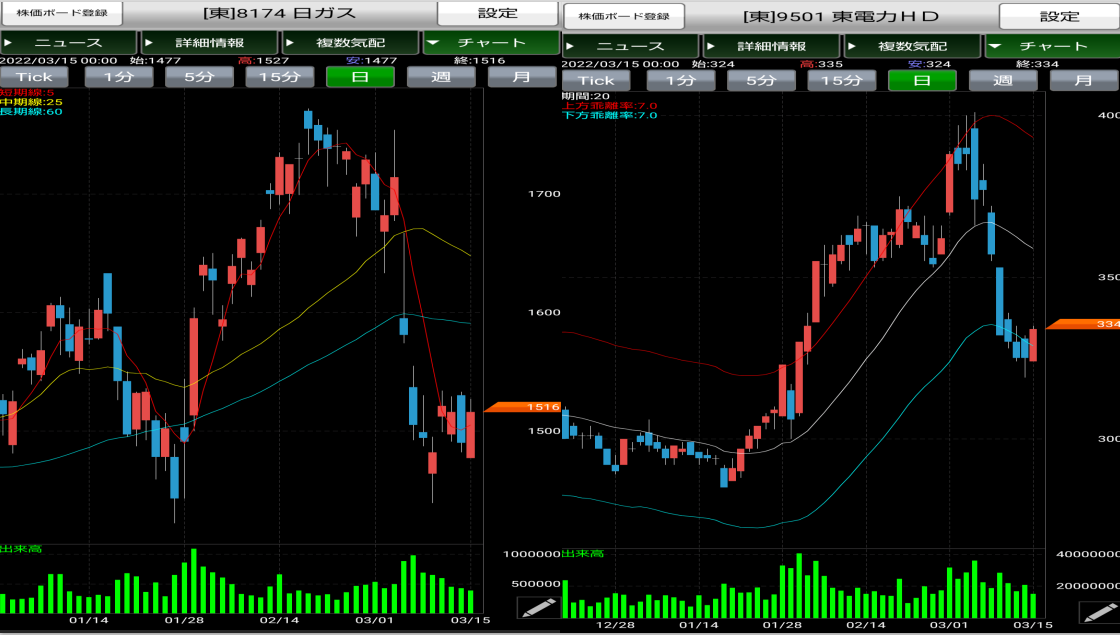Tap the 始:1477 open value

point(155,61)
